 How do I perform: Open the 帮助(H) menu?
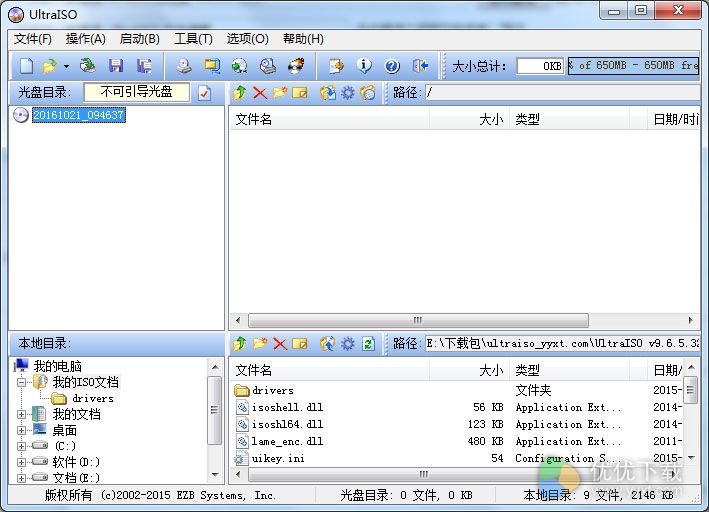tap(303, 39)
